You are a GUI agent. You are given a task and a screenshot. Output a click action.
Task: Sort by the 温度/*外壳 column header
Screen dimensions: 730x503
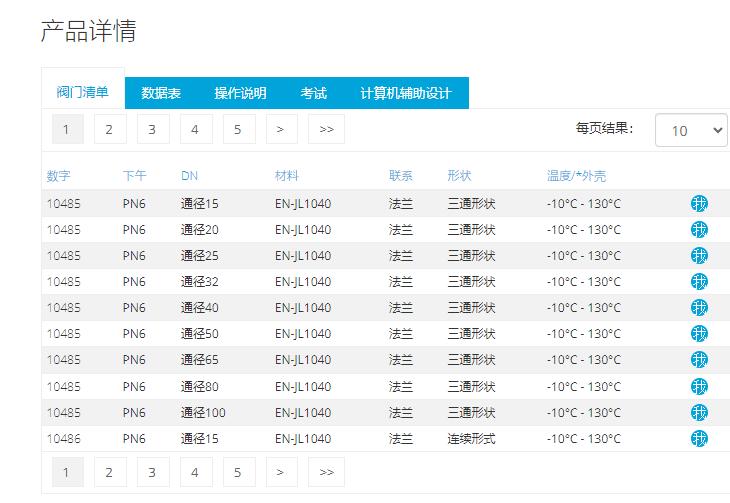(576, 176)
